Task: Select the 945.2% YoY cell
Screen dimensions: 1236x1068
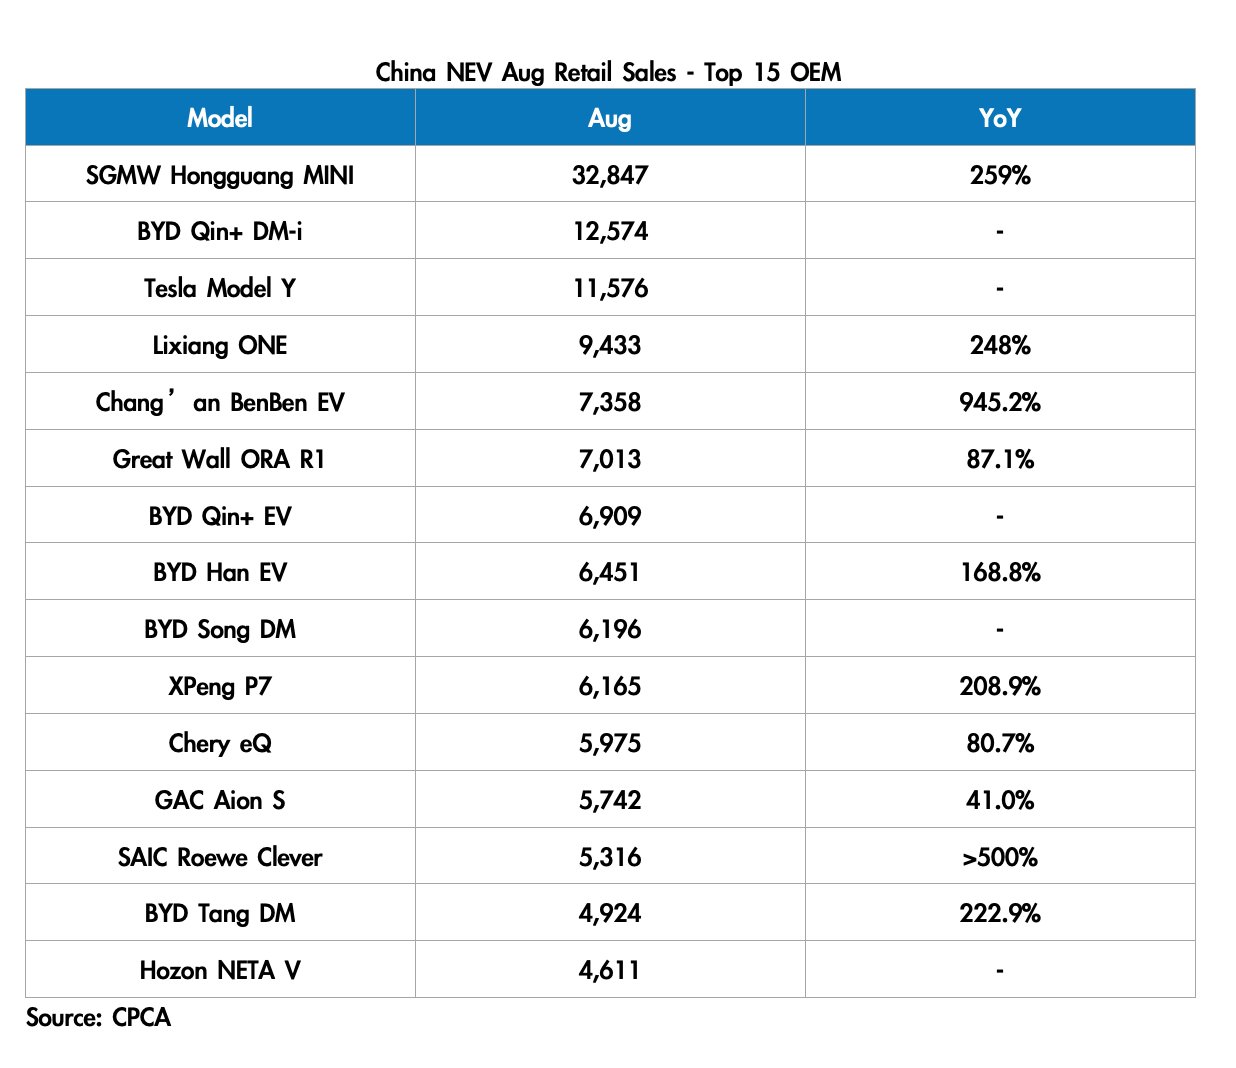Action: click(999, 402)
